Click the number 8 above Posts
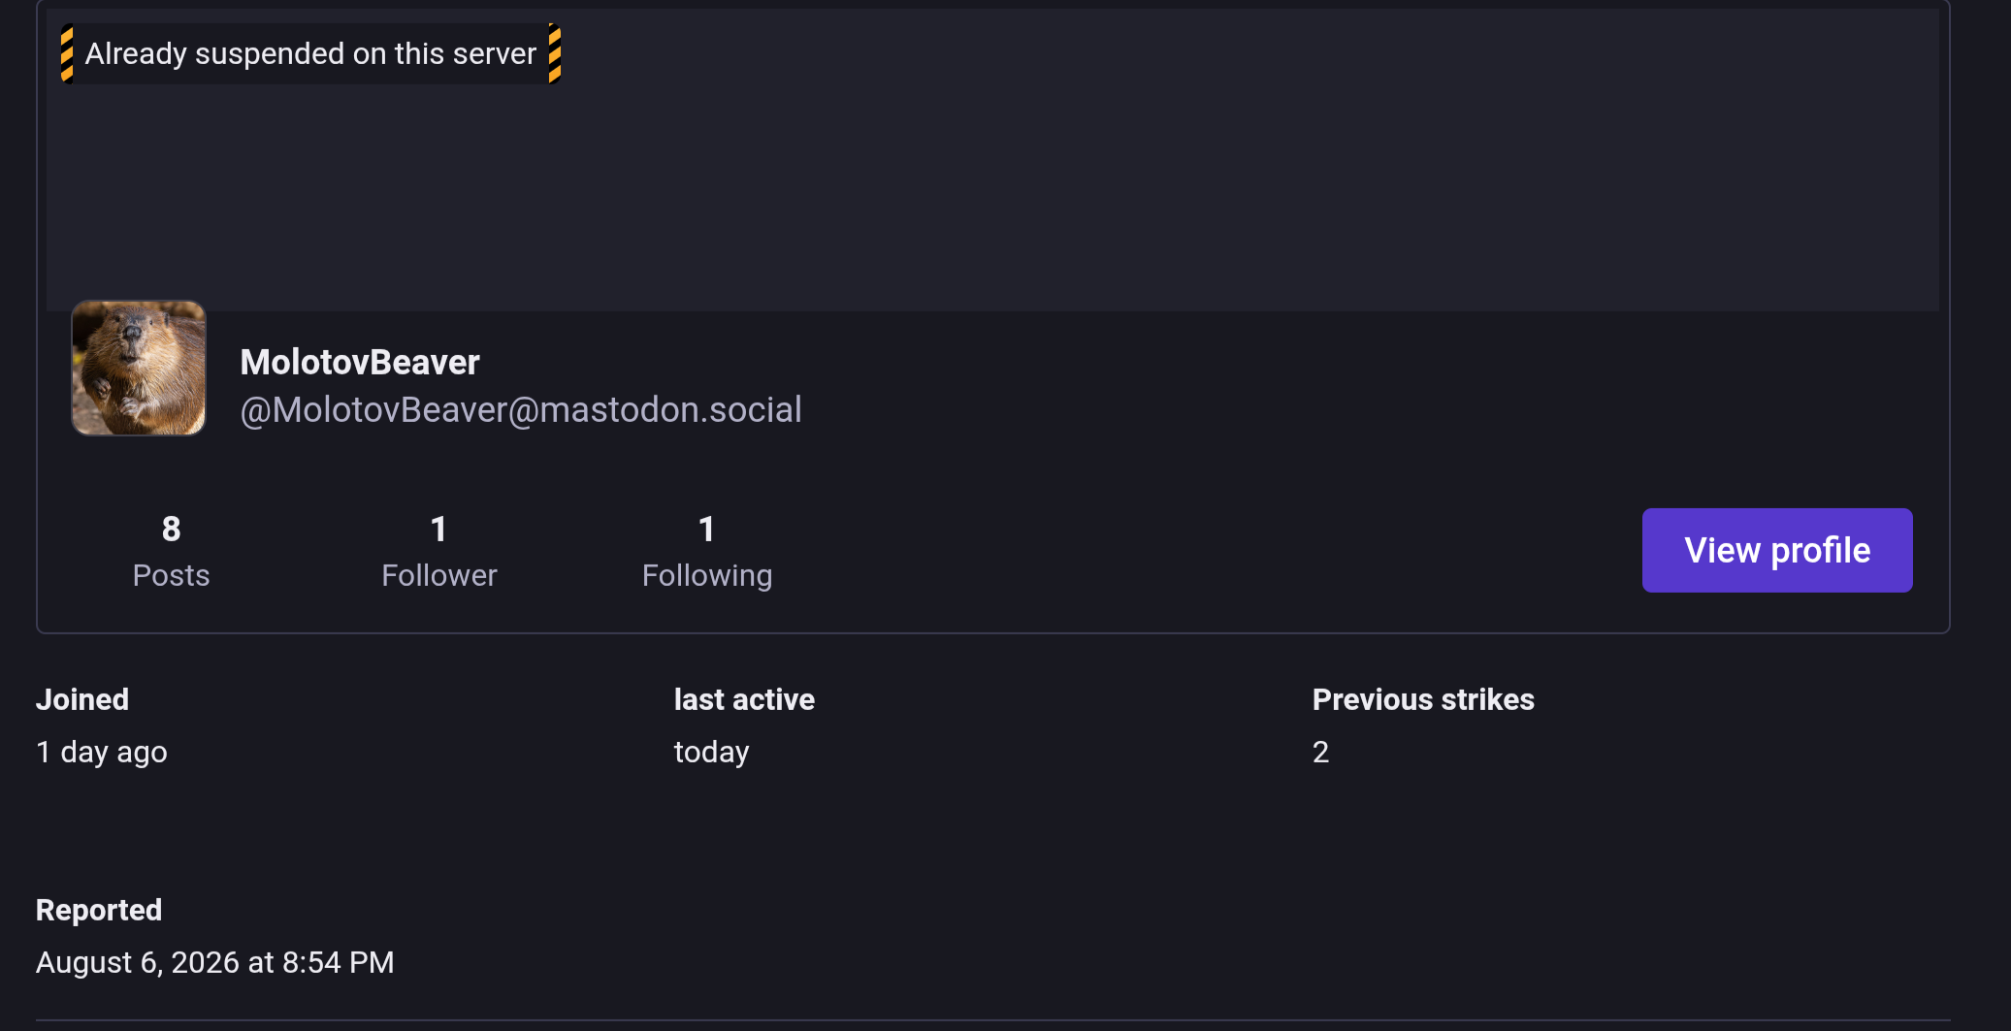This screenshot has width=2011, height=1031. tap(171, 529)
